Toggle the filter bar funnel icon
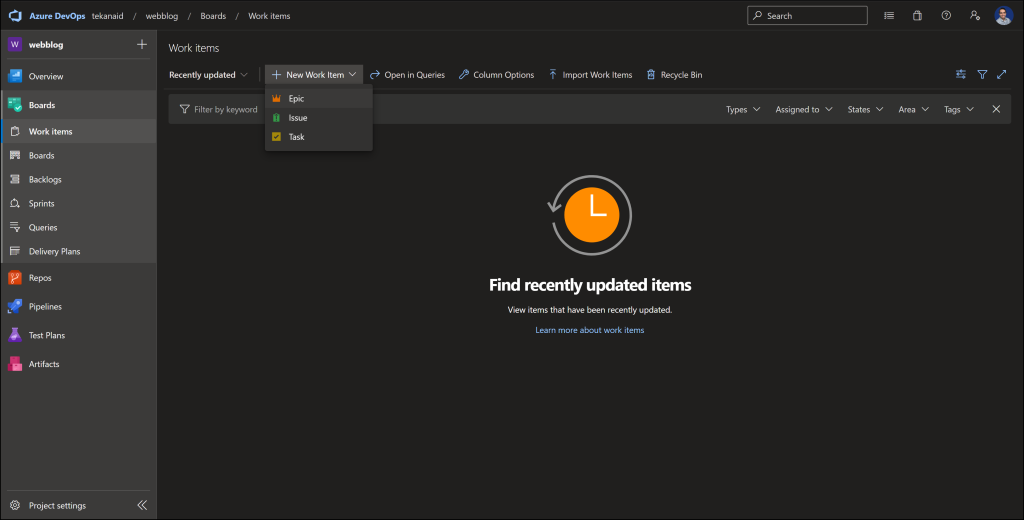Screen dimensions: 1024x520 [982, 75]
